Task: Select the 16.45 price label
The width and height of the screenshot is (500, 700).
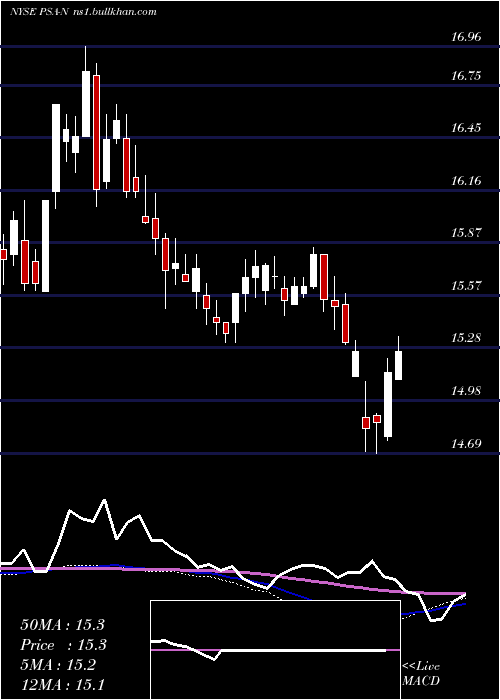Action: click(466, 128)
